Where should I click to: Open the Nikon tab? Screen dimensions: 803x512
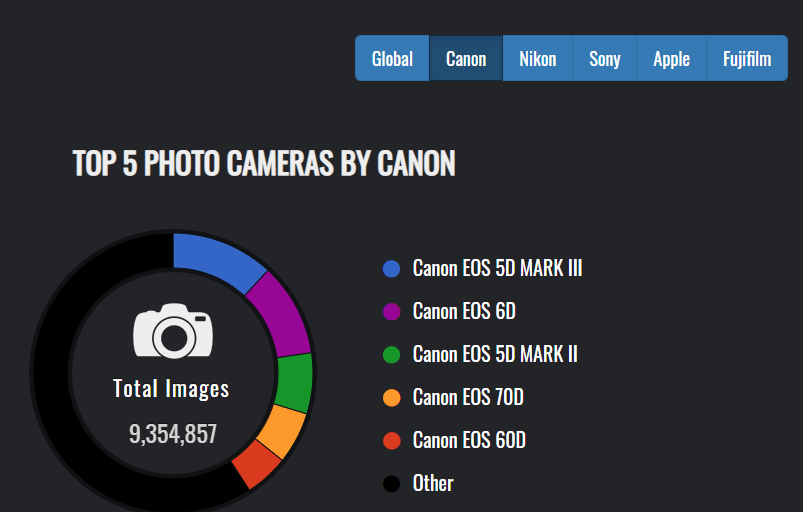pos(538,58)
